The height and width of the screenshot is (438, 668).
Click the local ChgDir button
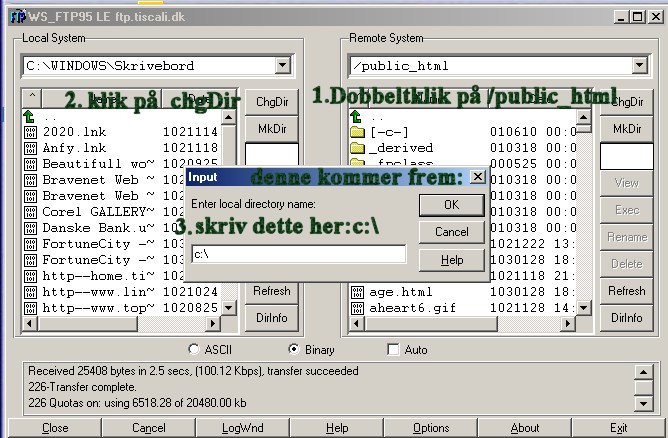coord(272,102)
